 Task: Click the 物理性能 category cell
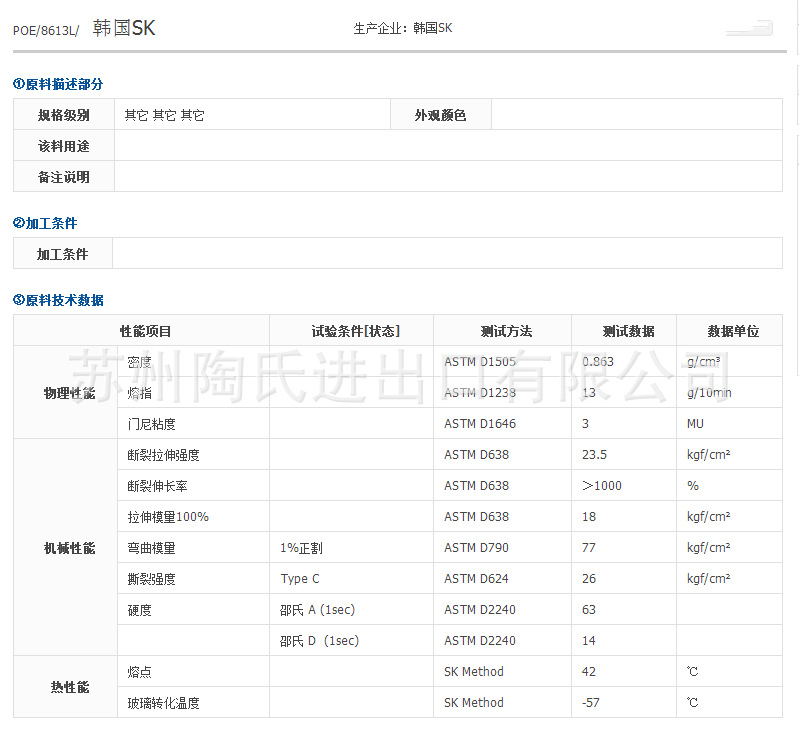[x=66, y=392]
